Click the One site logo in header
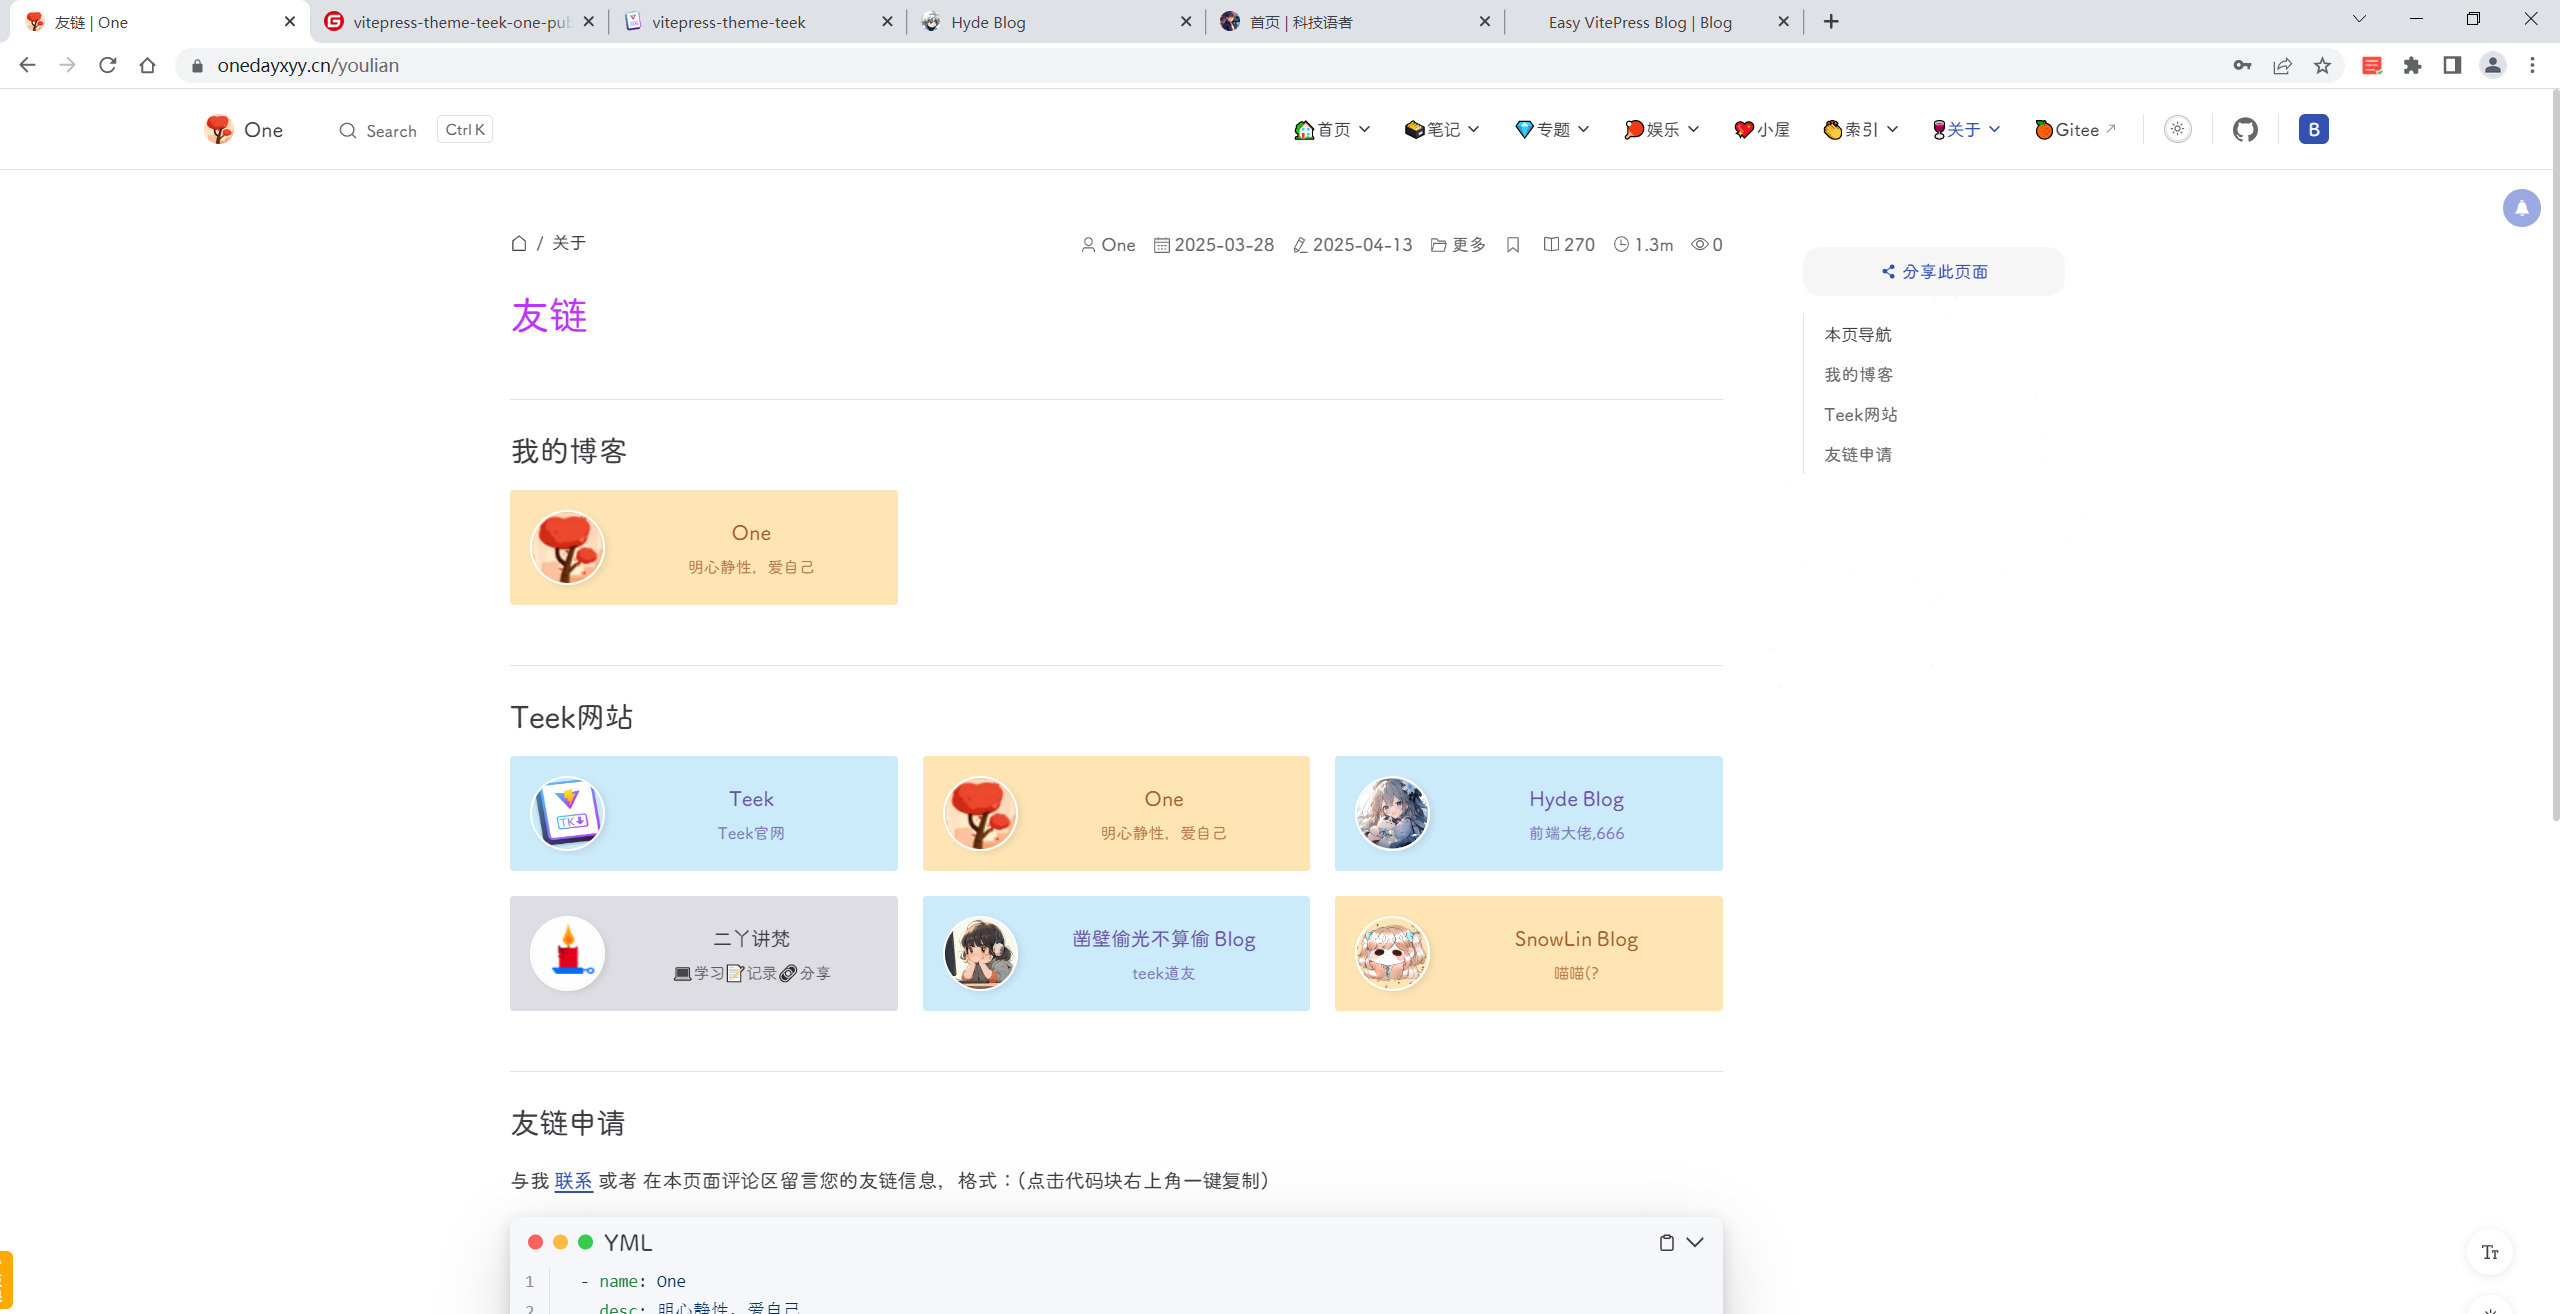2560x1314 pixels. point(243,130)
